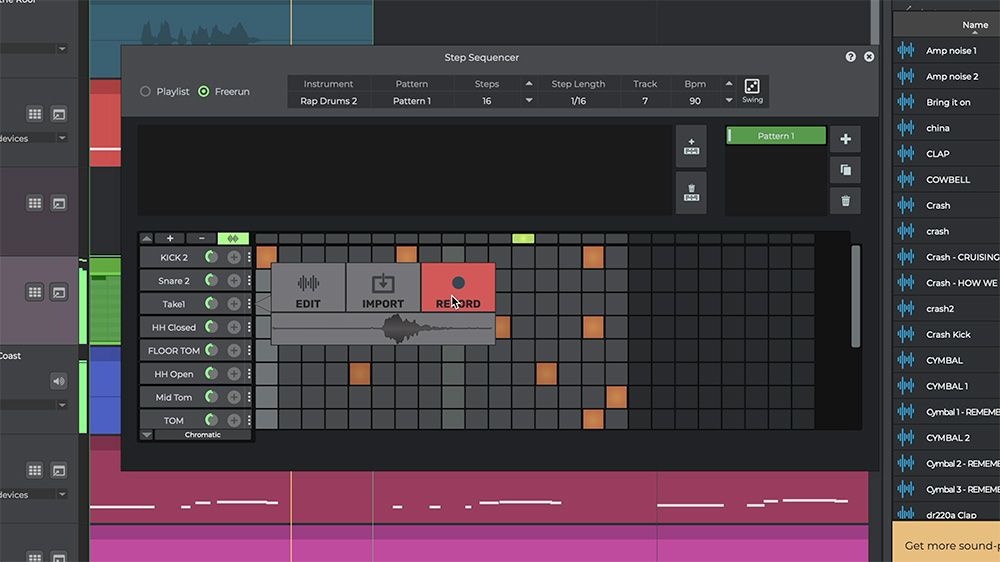Toggle active Mid Tom step
This screenshot has height=562, width=1000.
point(616,397)
